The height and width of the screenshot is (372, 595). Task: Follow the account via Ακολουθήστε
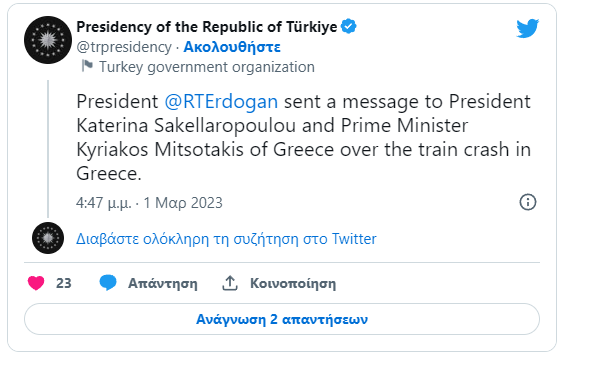[232, 47]
